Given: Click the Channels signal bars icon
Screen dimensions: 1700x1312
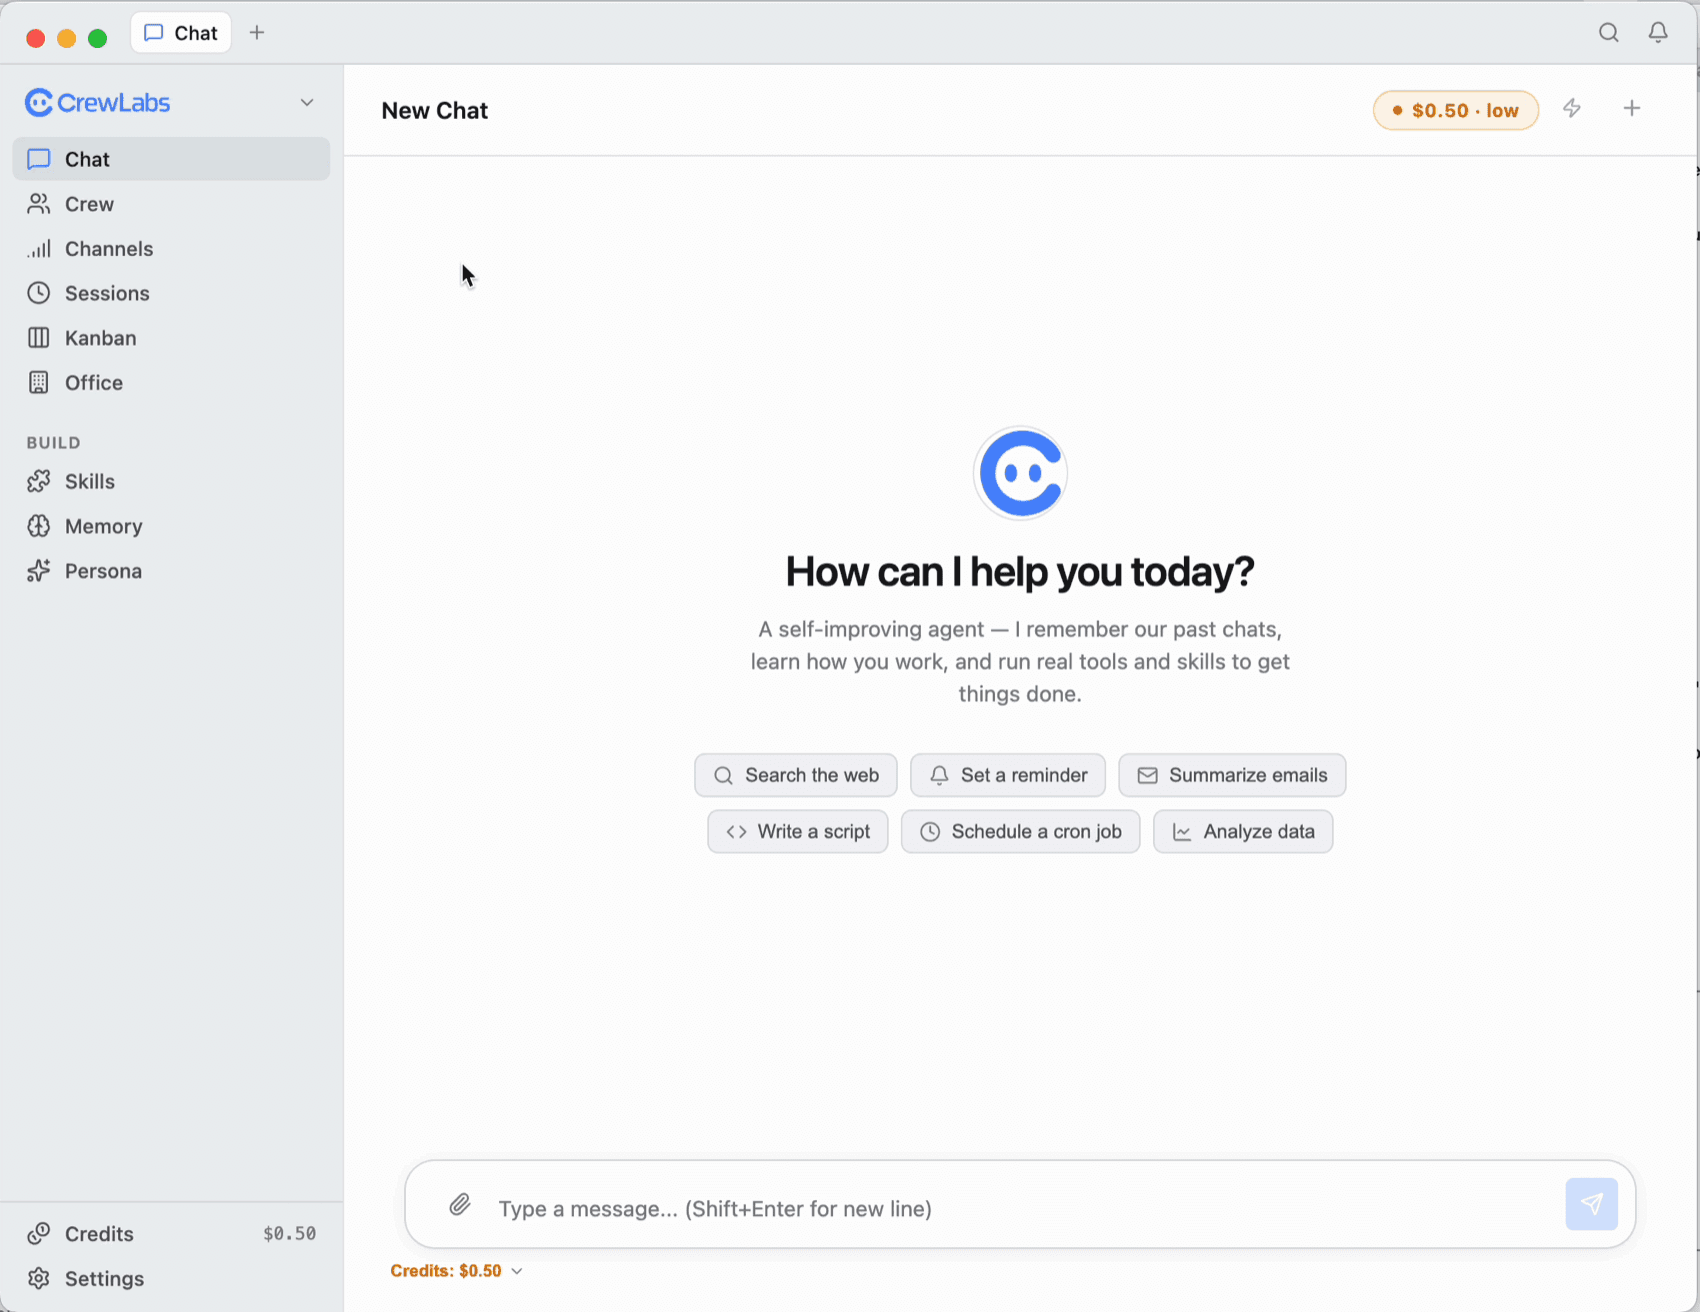Looking at the screenshot, I should coord(39,249).
